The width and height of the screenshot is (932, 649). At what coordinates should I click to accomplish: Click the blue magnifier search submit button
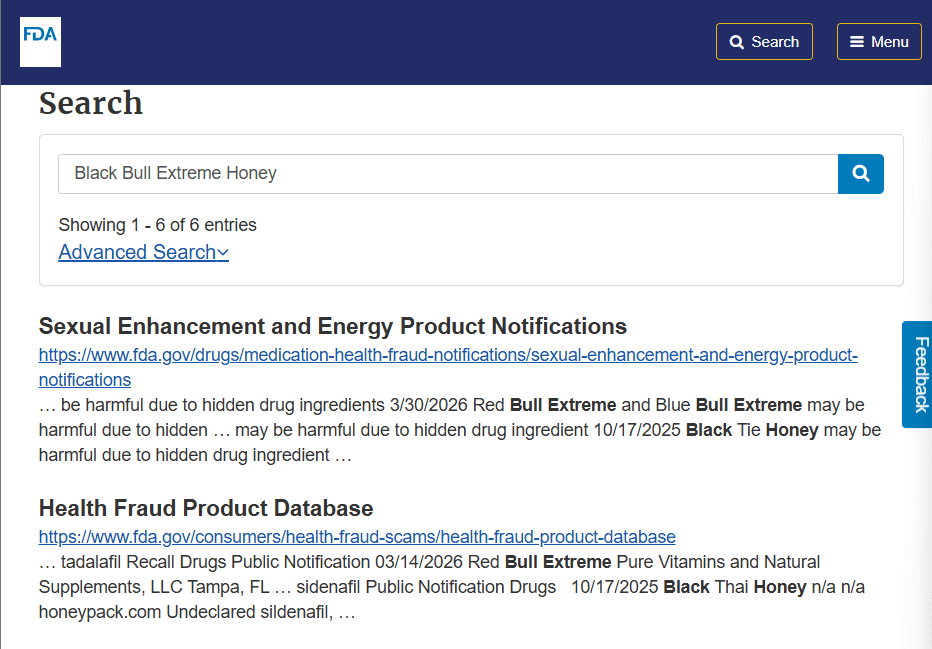[861, 174]
